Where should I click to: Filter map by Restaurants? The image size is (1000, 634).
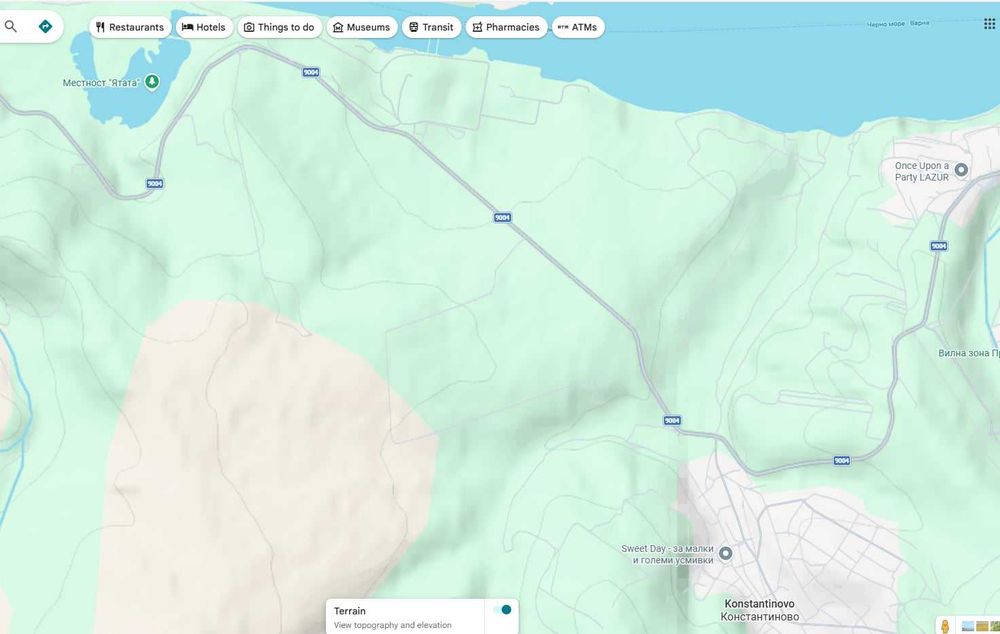[x=130, y=27]
